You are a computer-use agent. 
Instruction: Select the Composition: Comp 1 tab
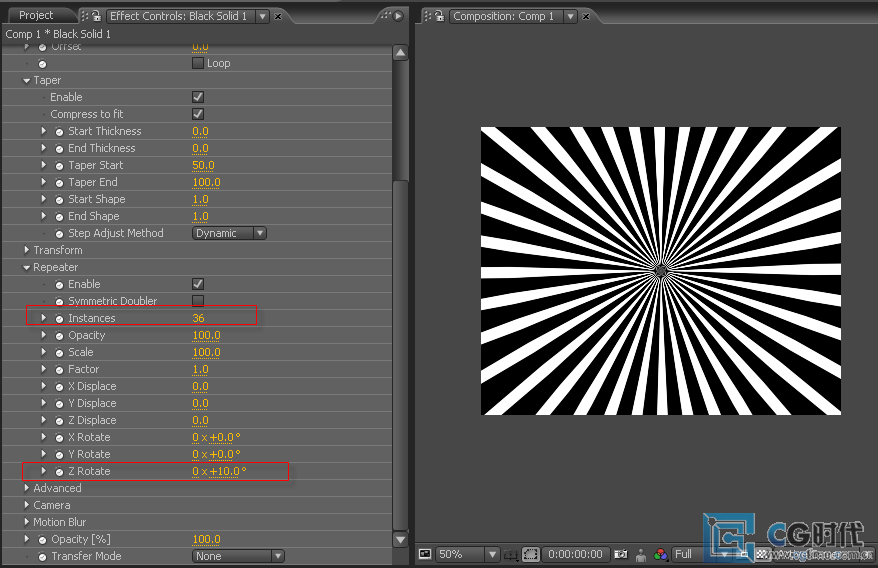(503, 16)
